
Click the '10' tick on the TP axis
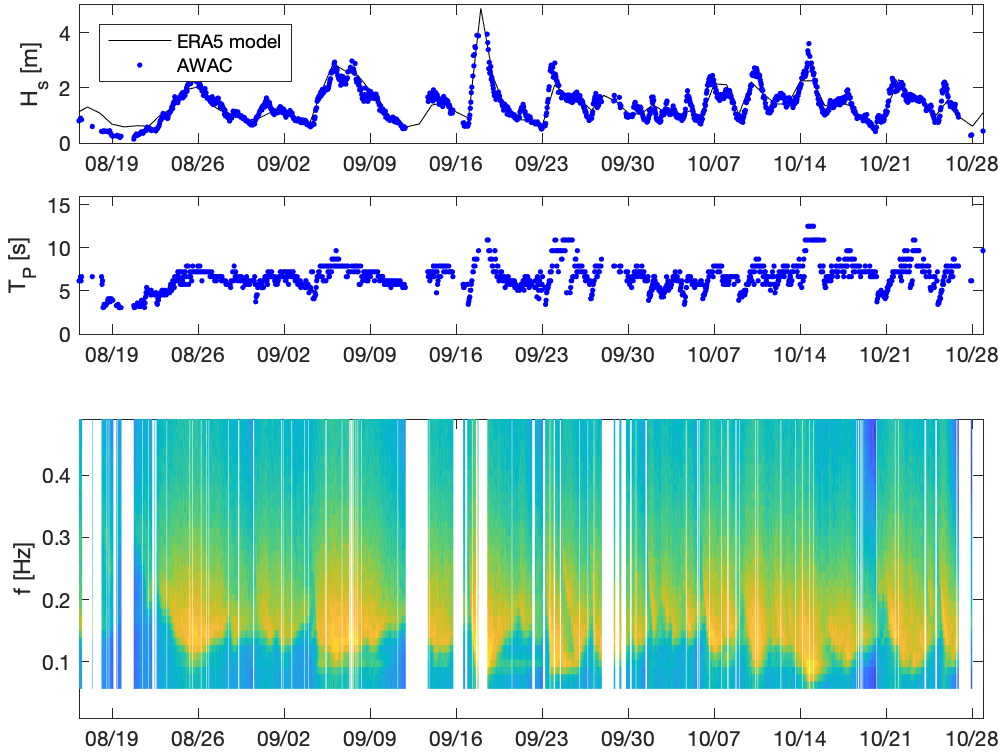point(60,249)
